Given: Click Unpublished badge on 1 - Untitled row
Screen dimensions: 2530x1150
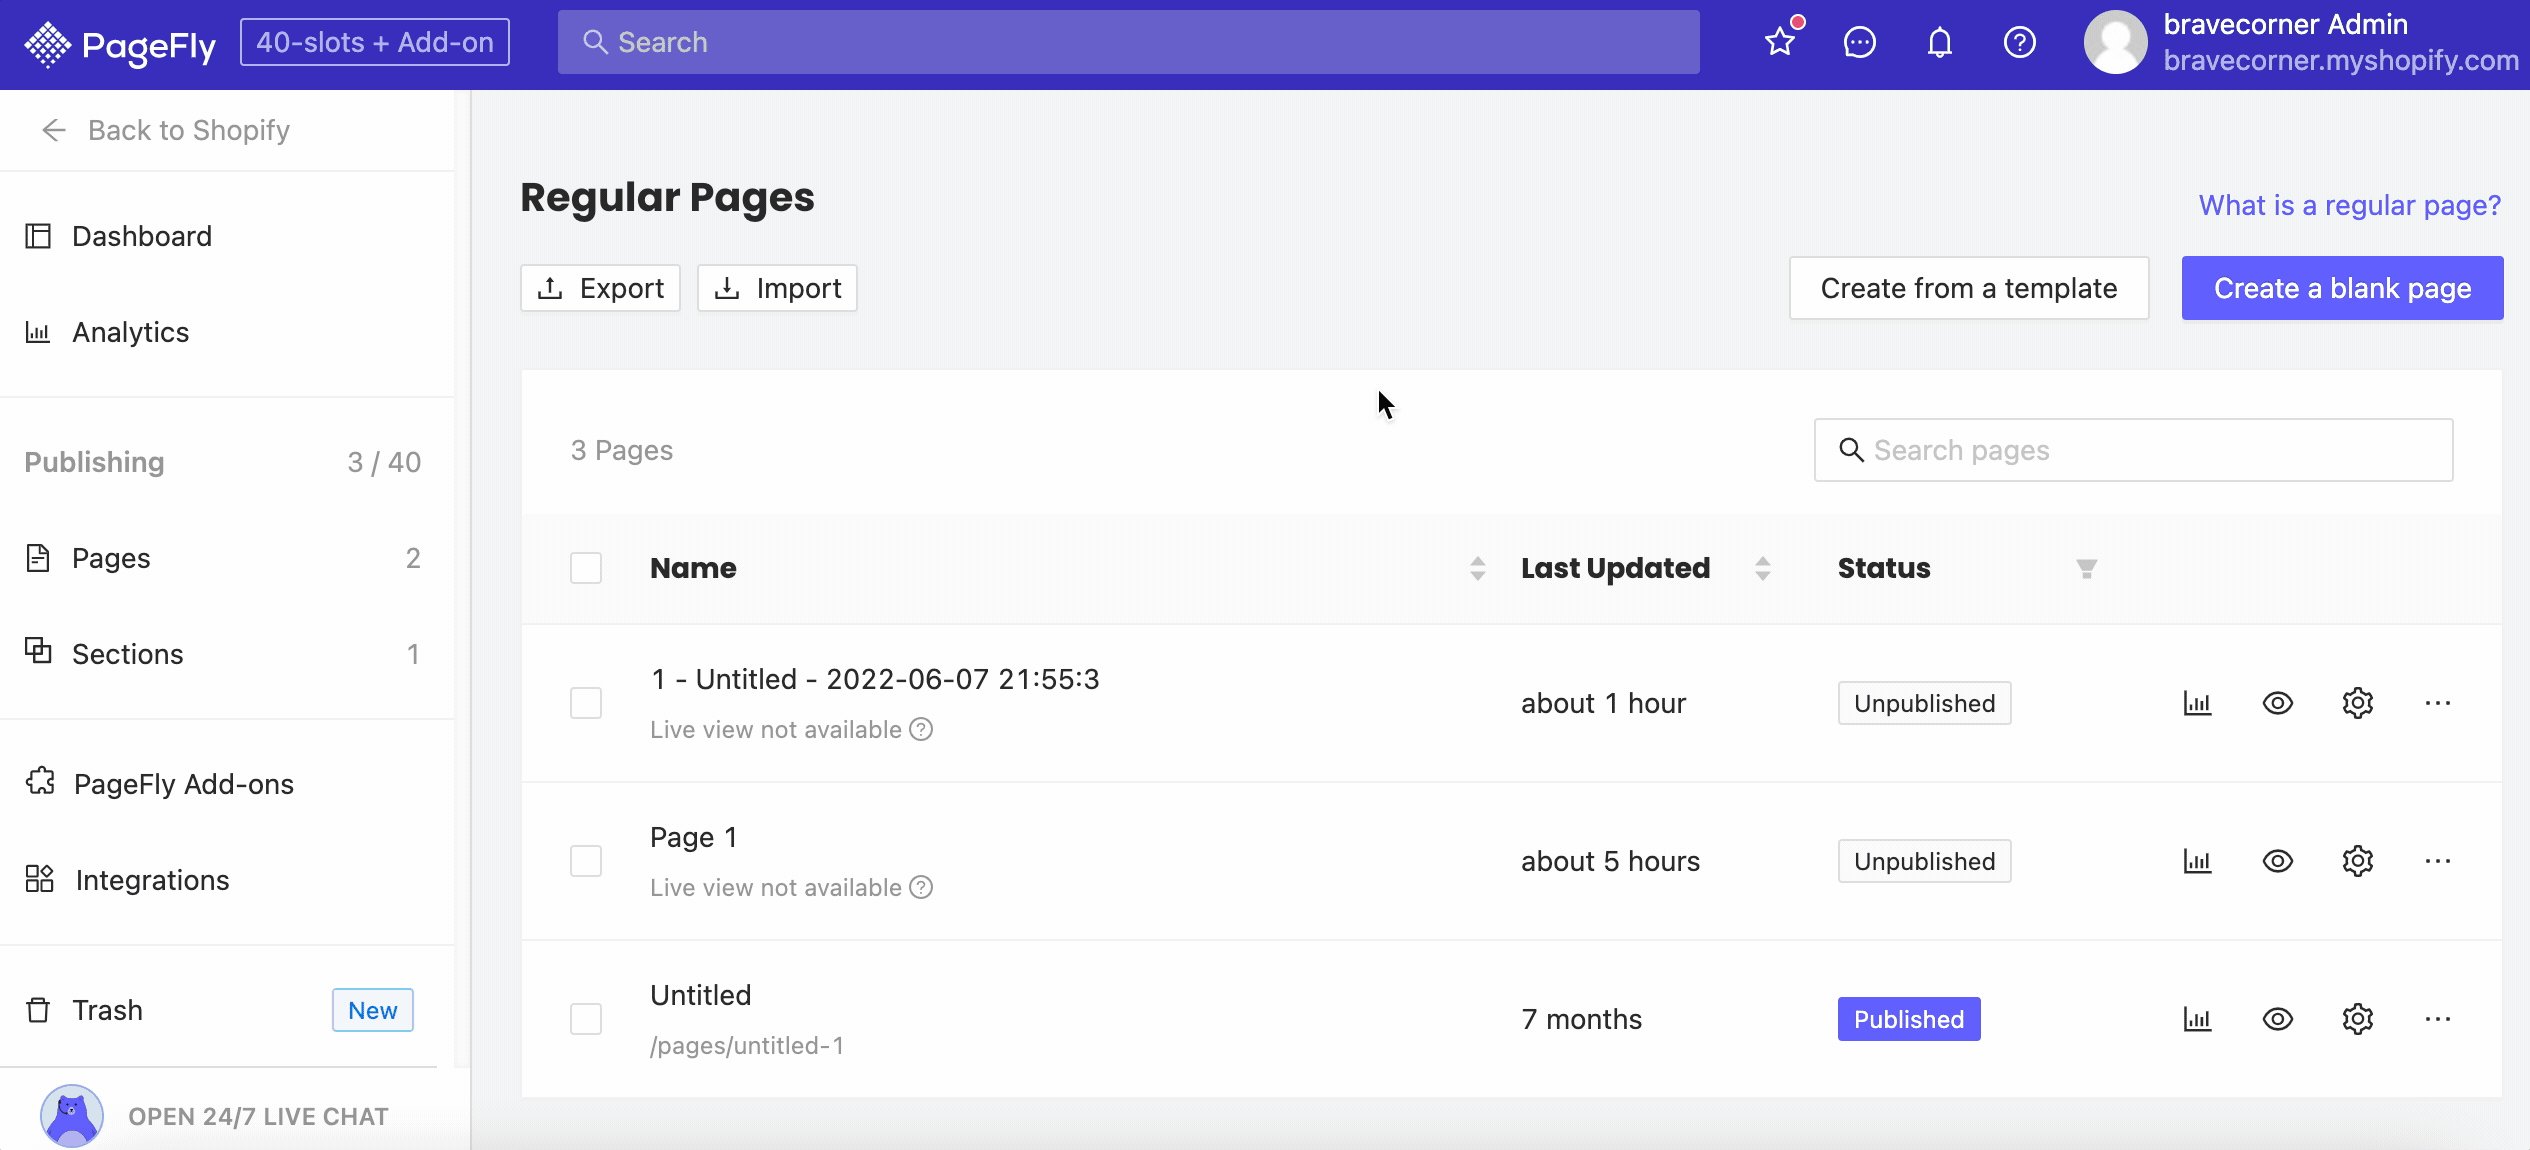Looking at the screenshot, I should click(1925, 703).
